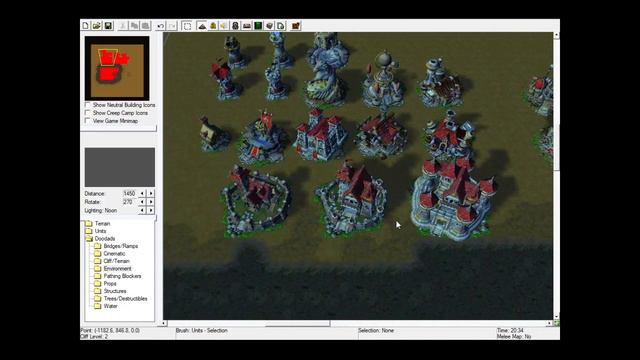This screenshot has width=640, height=360.
Task: Open the Object manager cube icon
Action: coord(269,26)
